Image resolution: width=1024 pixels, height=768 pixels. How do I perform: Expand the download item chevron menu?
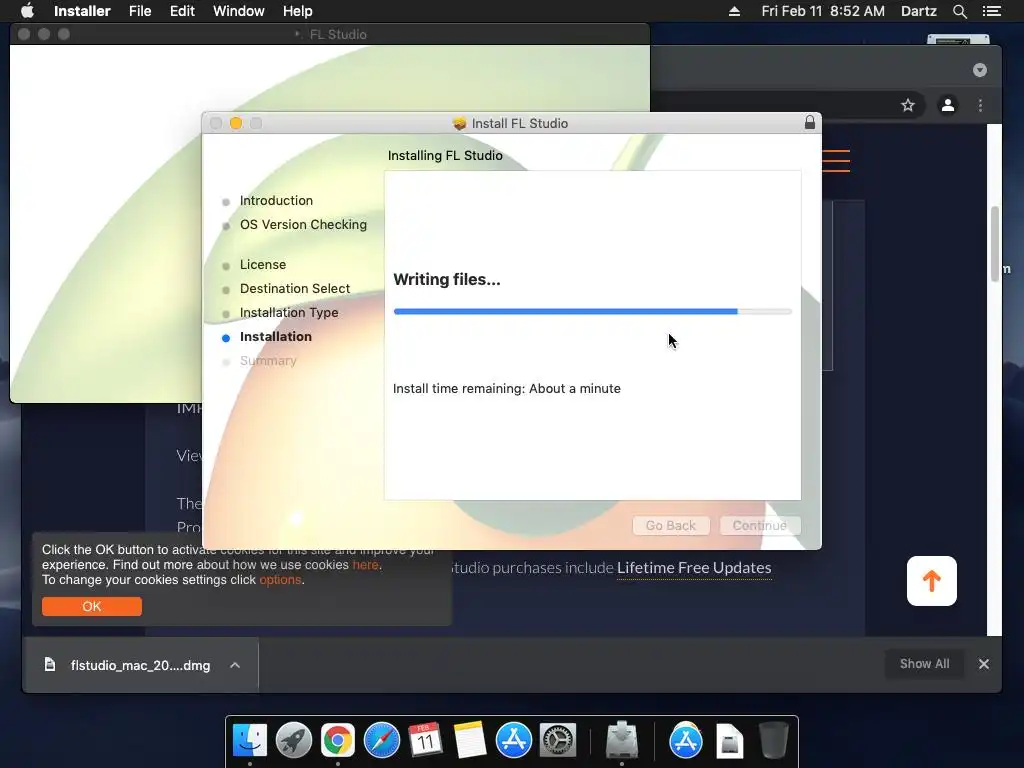pos(235,665)
